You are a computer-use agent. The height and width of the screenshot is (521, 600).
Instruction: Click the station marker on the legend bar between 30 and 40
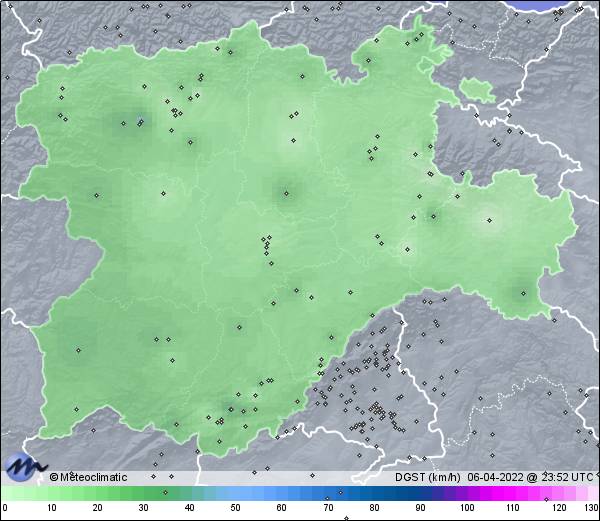pos(165,492)
